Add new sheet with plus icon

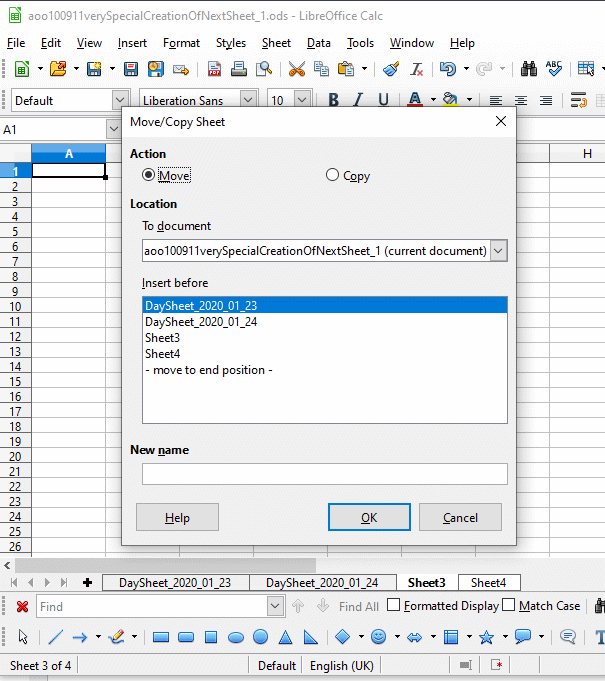tap(88, 582)
